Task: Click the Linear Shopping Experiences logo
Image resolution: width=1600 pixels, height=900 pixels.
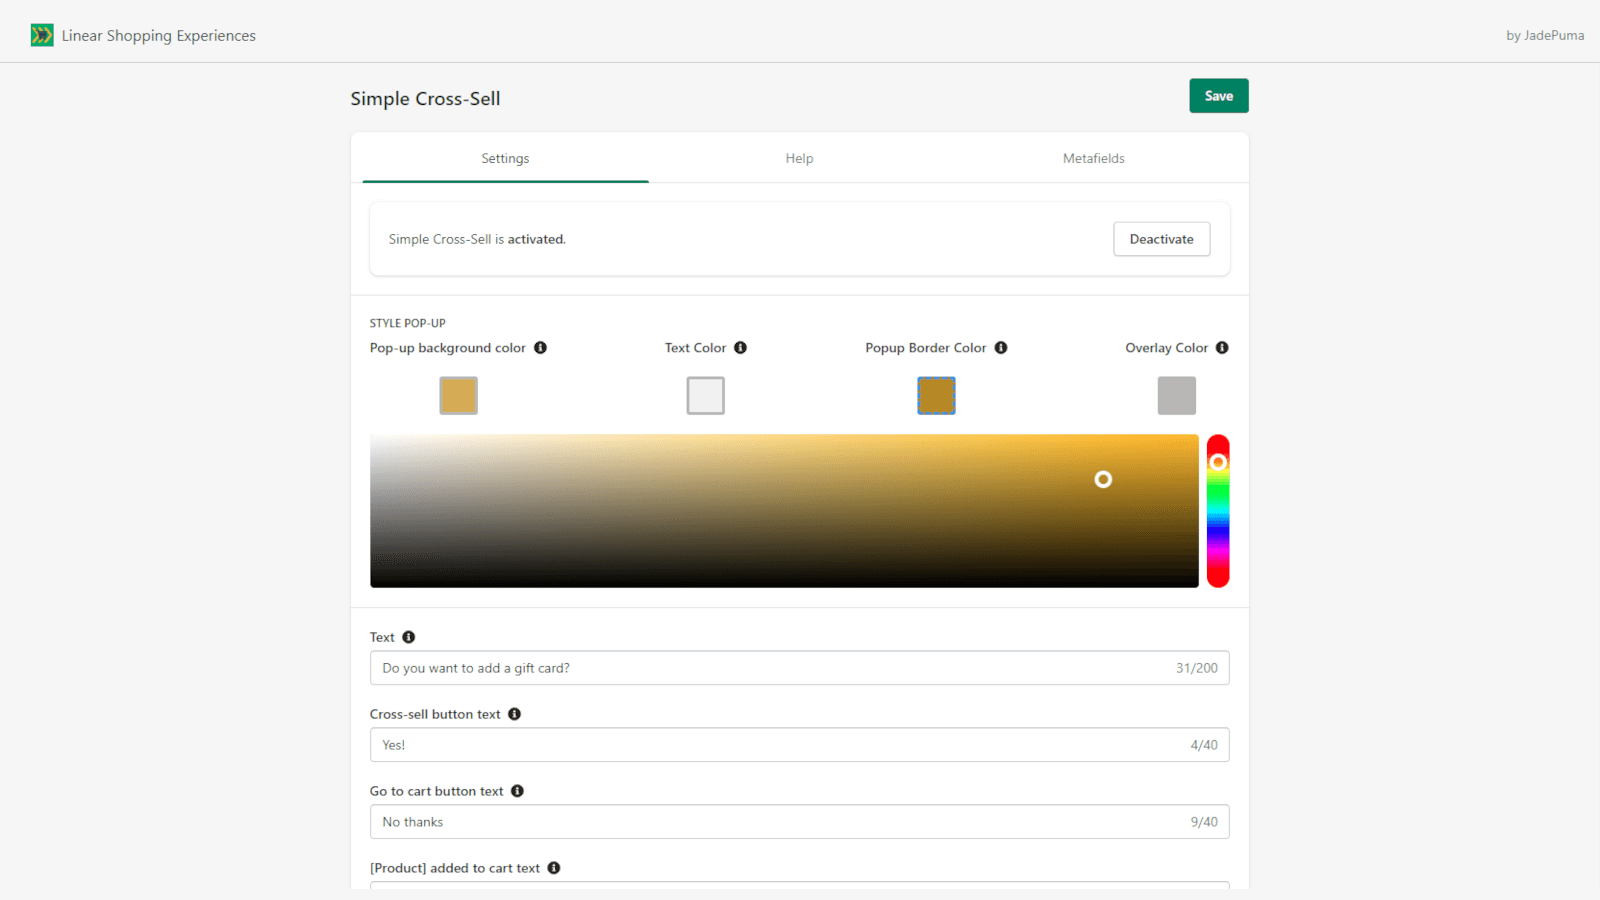Action: click(x=42, y=34)
